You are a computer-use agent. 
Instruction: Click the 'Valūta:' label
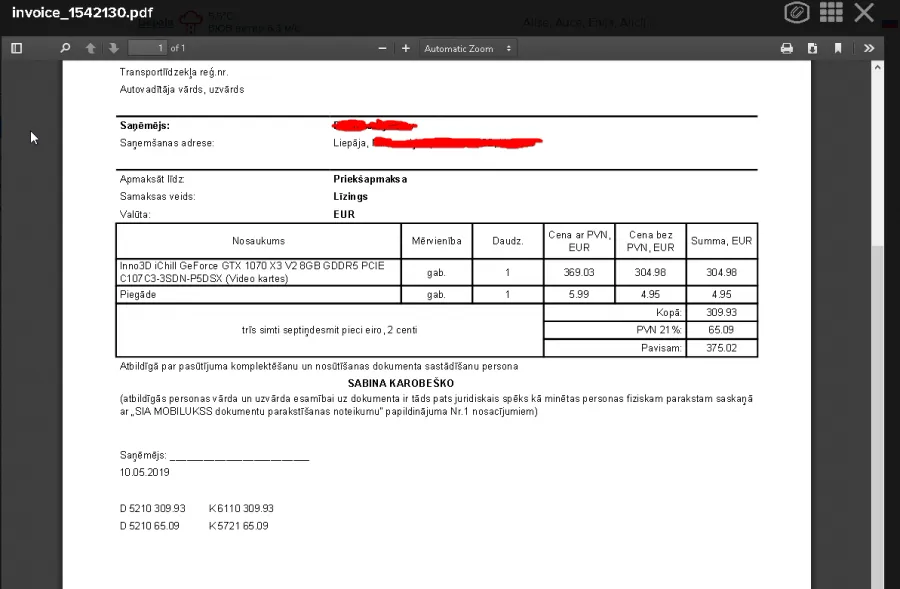135,215
